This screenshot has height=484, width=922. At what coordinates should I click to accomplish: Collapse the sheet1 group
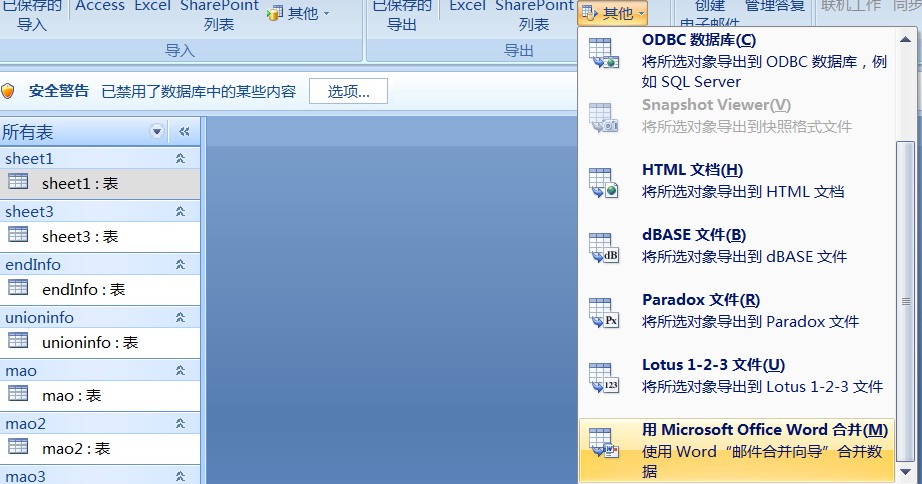181,158
